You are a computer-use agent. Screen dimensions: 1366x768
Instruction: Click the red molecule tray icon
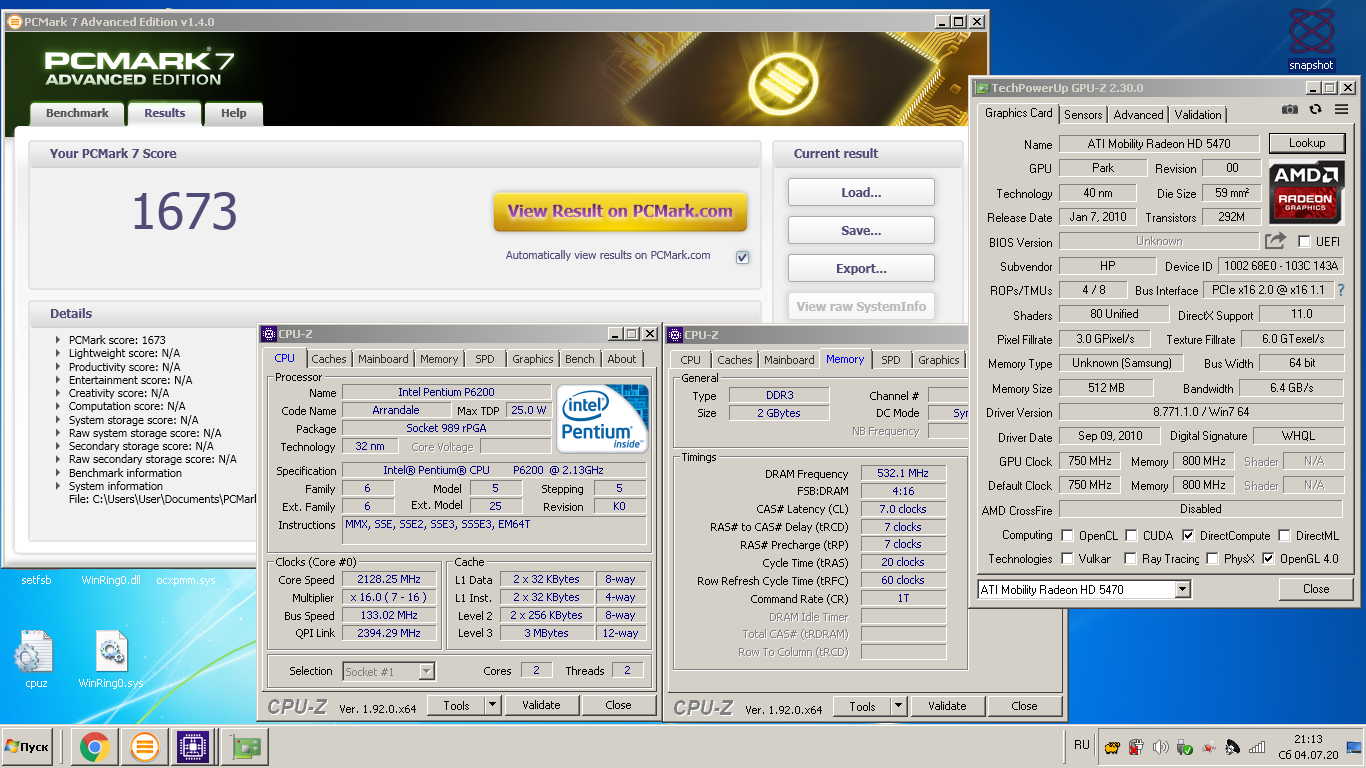(1209, 747)
